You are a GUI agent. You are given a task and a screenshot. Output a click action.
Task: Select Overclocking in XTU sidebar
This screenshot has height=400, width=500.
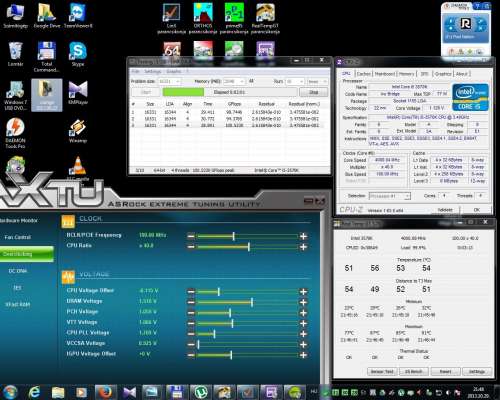coord(27,254)
